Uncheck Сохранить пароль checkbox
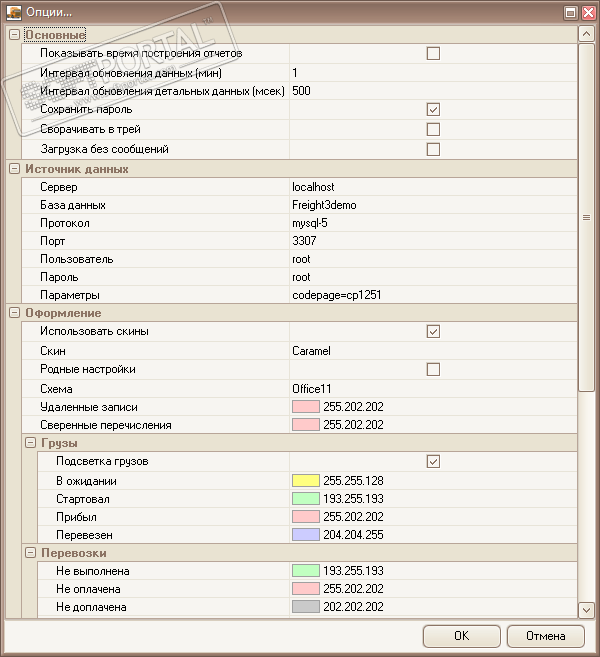This screenshot has width=600, height=657. pyautogui.click(x=433, y=110)
